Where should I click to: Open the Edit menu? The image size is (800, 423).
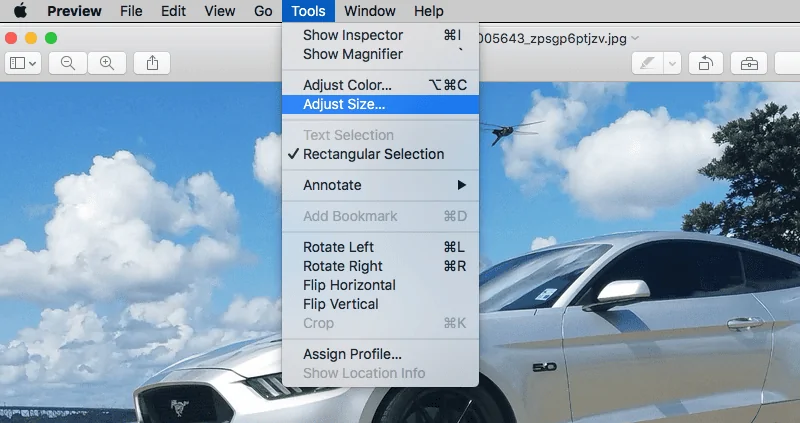pyautogui.click(x=173, y=11)
